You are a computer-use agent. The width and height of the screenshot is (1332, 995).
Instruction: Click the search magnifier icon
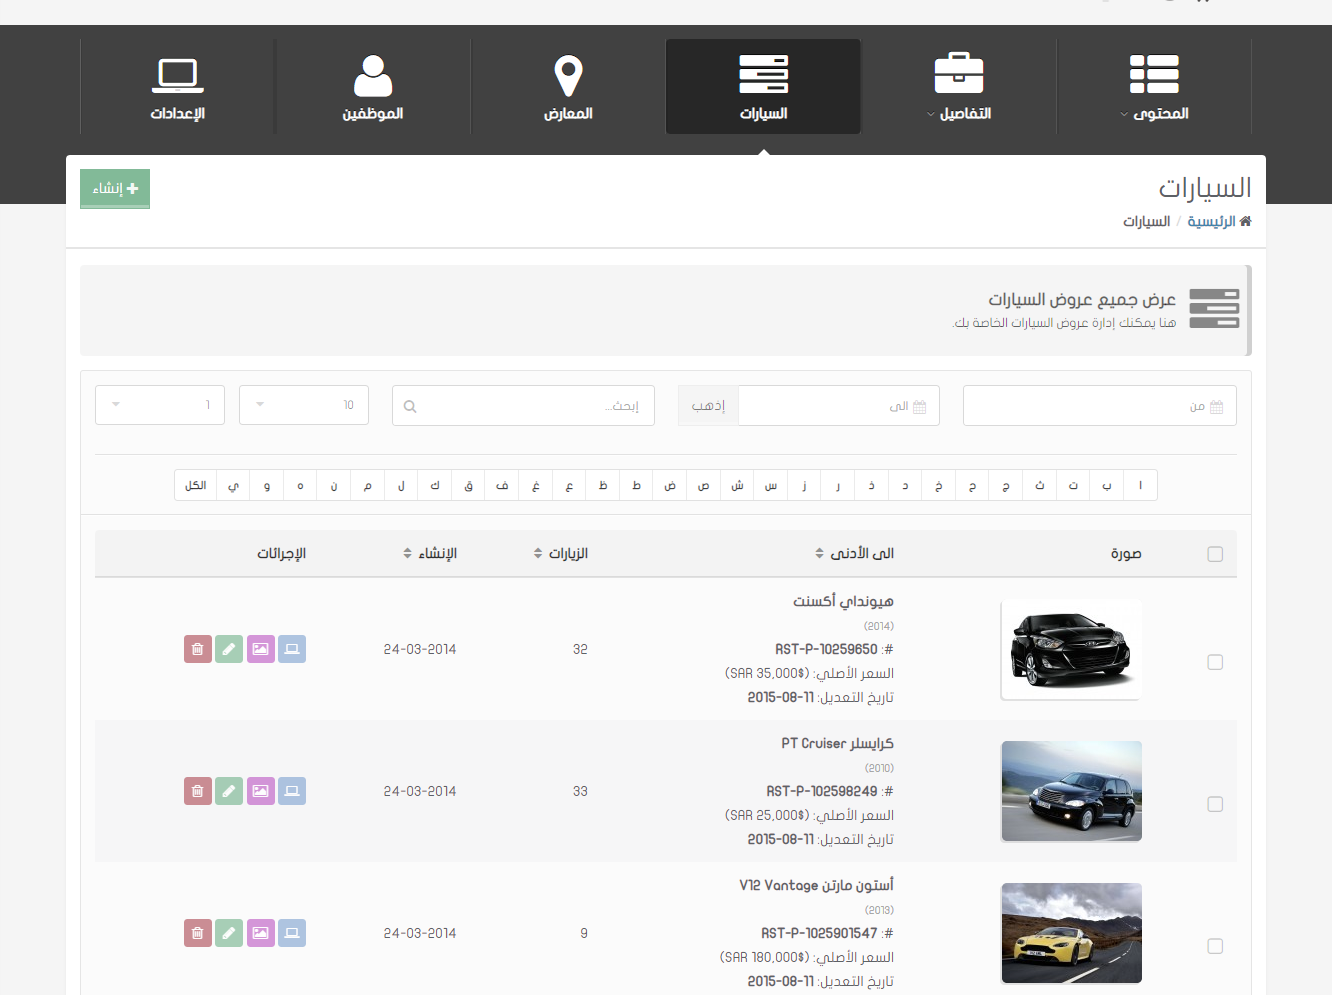point(410,406)
